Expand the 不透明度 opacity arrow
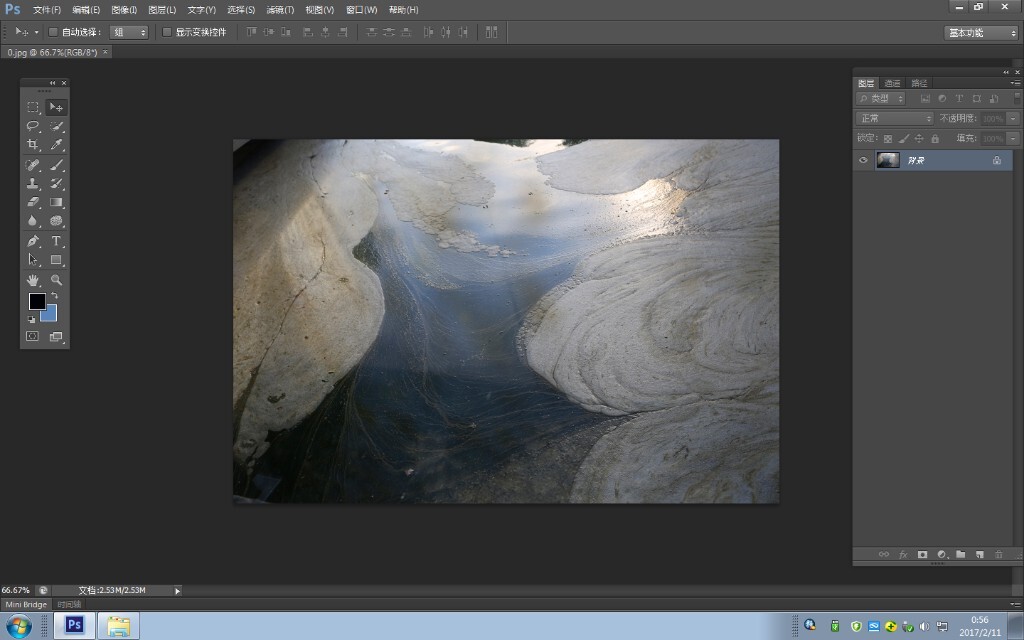The image size is (1024, 640). tap(1013, 119)
